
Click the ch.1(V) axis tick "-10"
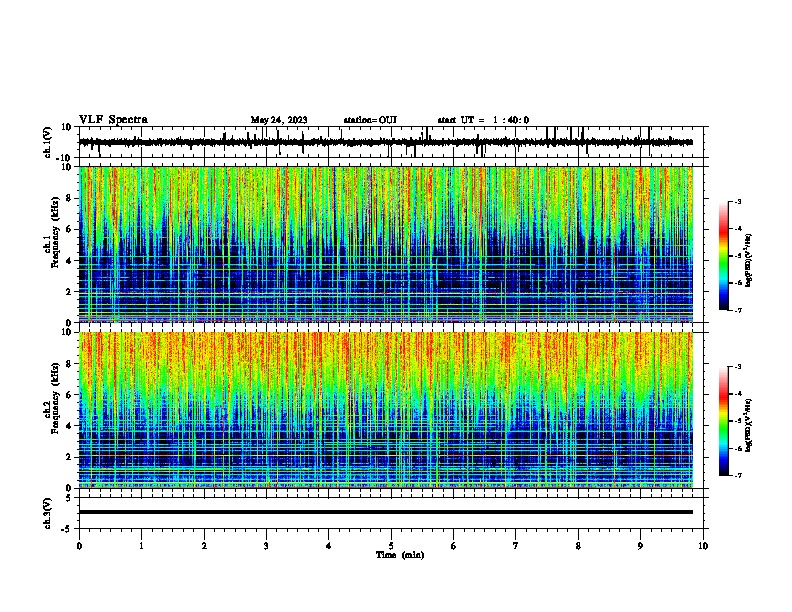coord(64,158)
